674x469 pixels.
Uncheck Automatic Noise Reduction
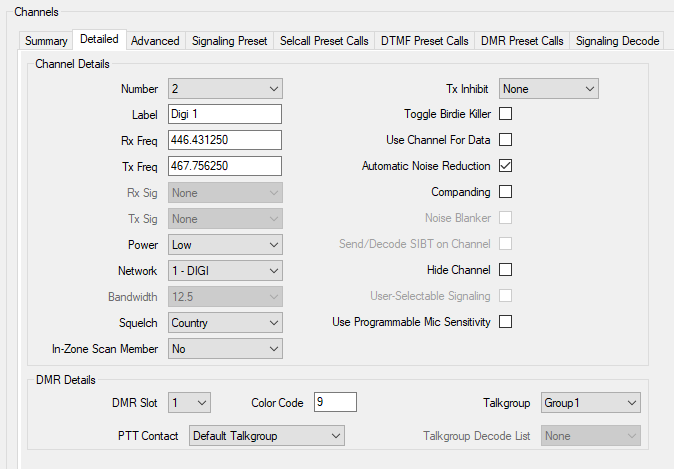pos(506,166)
